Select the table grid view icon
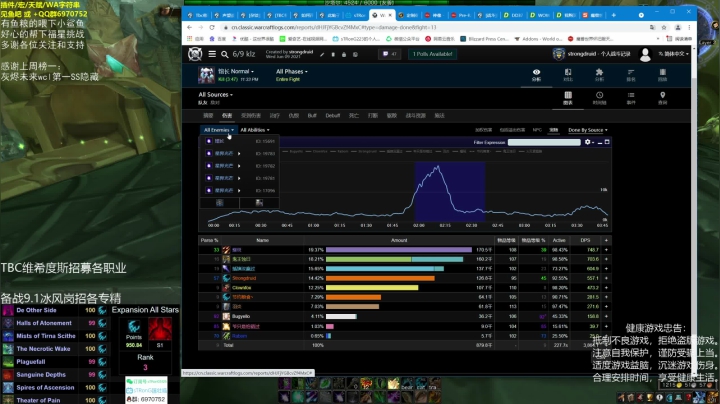 click(x=568, y=98)
